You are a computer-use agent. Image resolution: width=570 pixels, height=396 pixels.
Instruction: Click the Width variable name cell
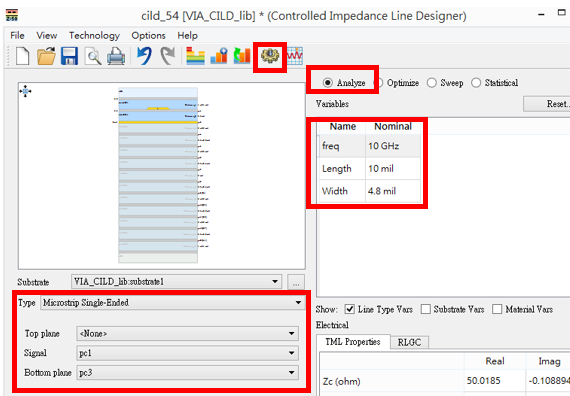[x=342, y=191]
